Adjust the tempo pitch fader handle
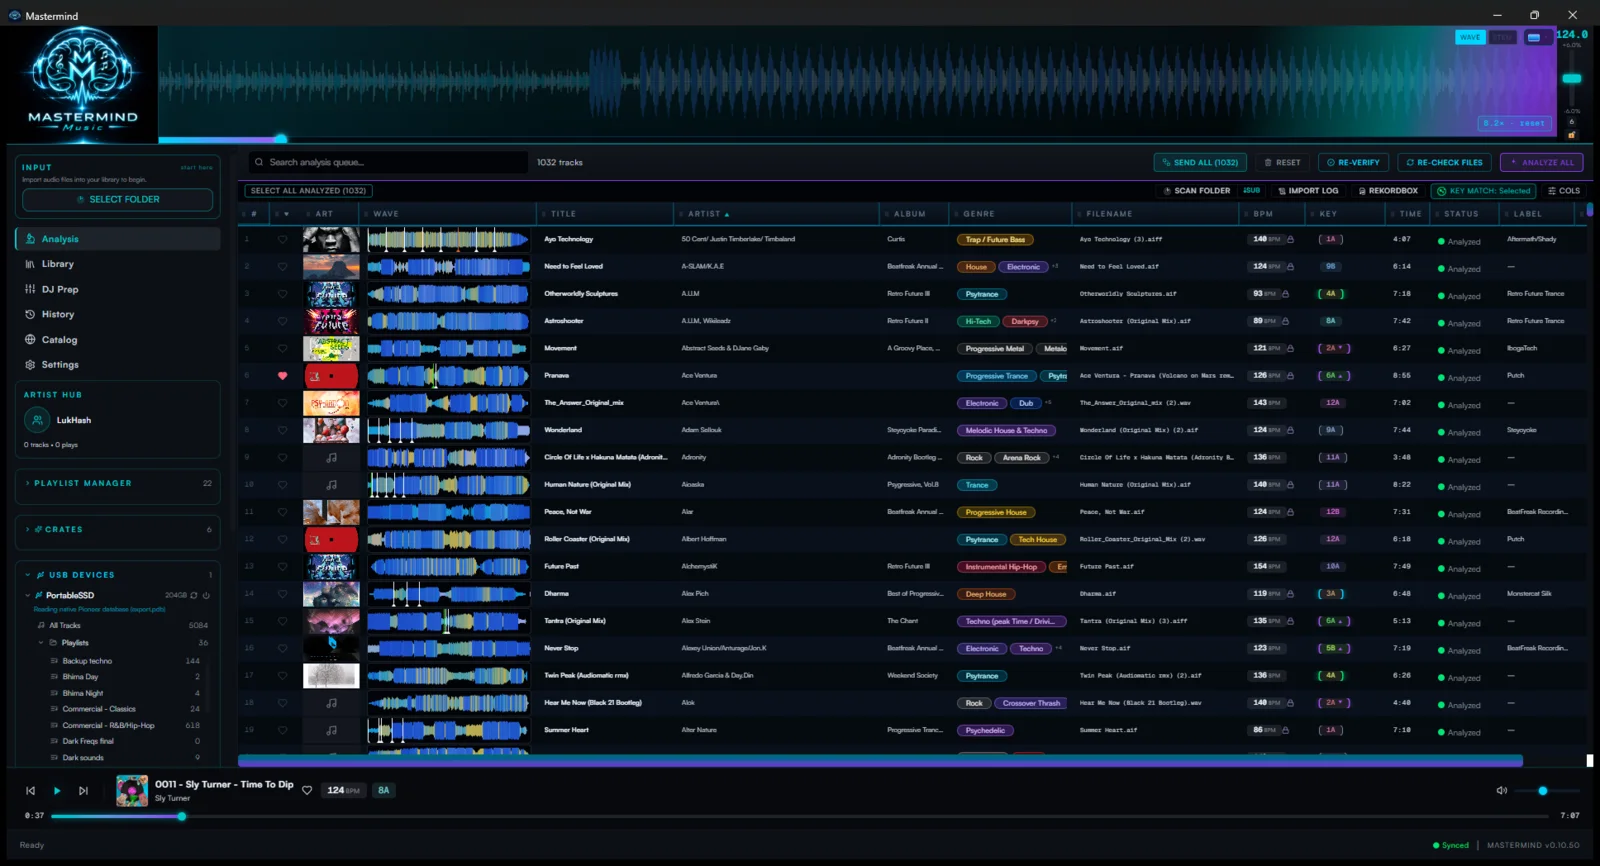Screen dimensions: 1600x866 click(1572, 78)
